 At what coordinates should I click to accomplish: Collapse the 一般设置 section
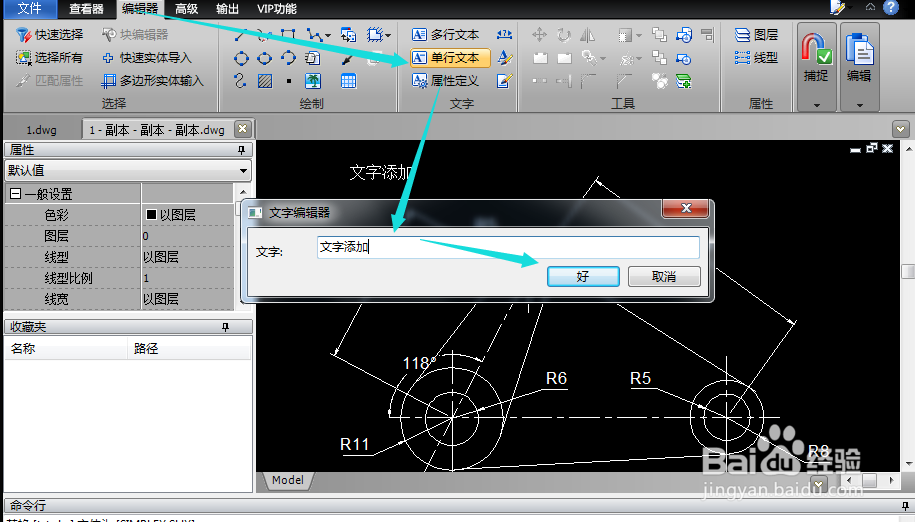pos(16,194)
